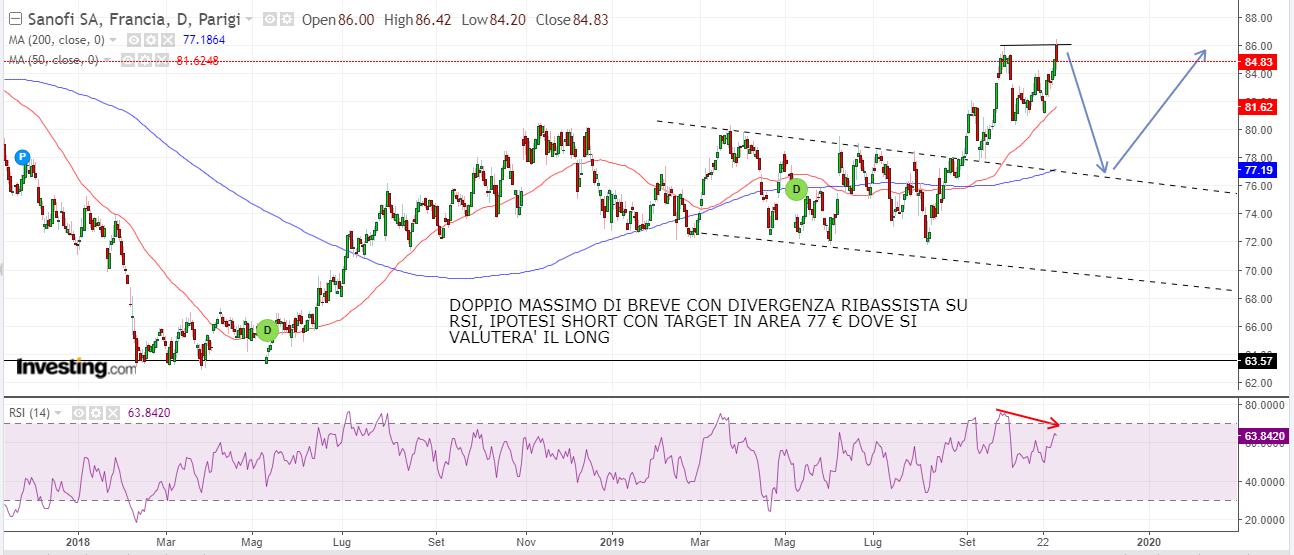
Task: Select the MA (200, close, 0) legend label
Action: pos(57,40)
